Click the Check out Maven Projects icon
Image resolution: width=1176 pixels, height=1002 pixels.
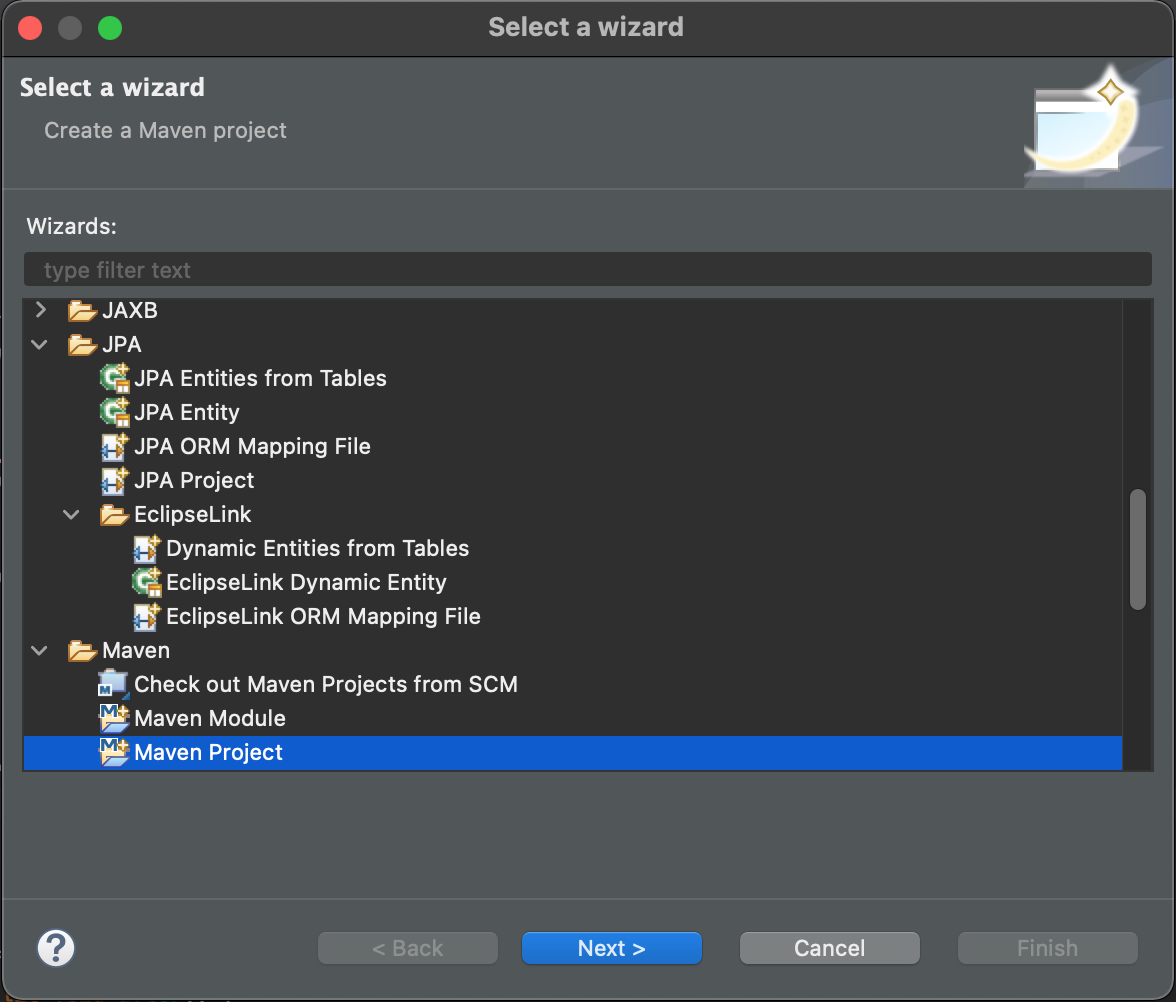coord(114,684)
